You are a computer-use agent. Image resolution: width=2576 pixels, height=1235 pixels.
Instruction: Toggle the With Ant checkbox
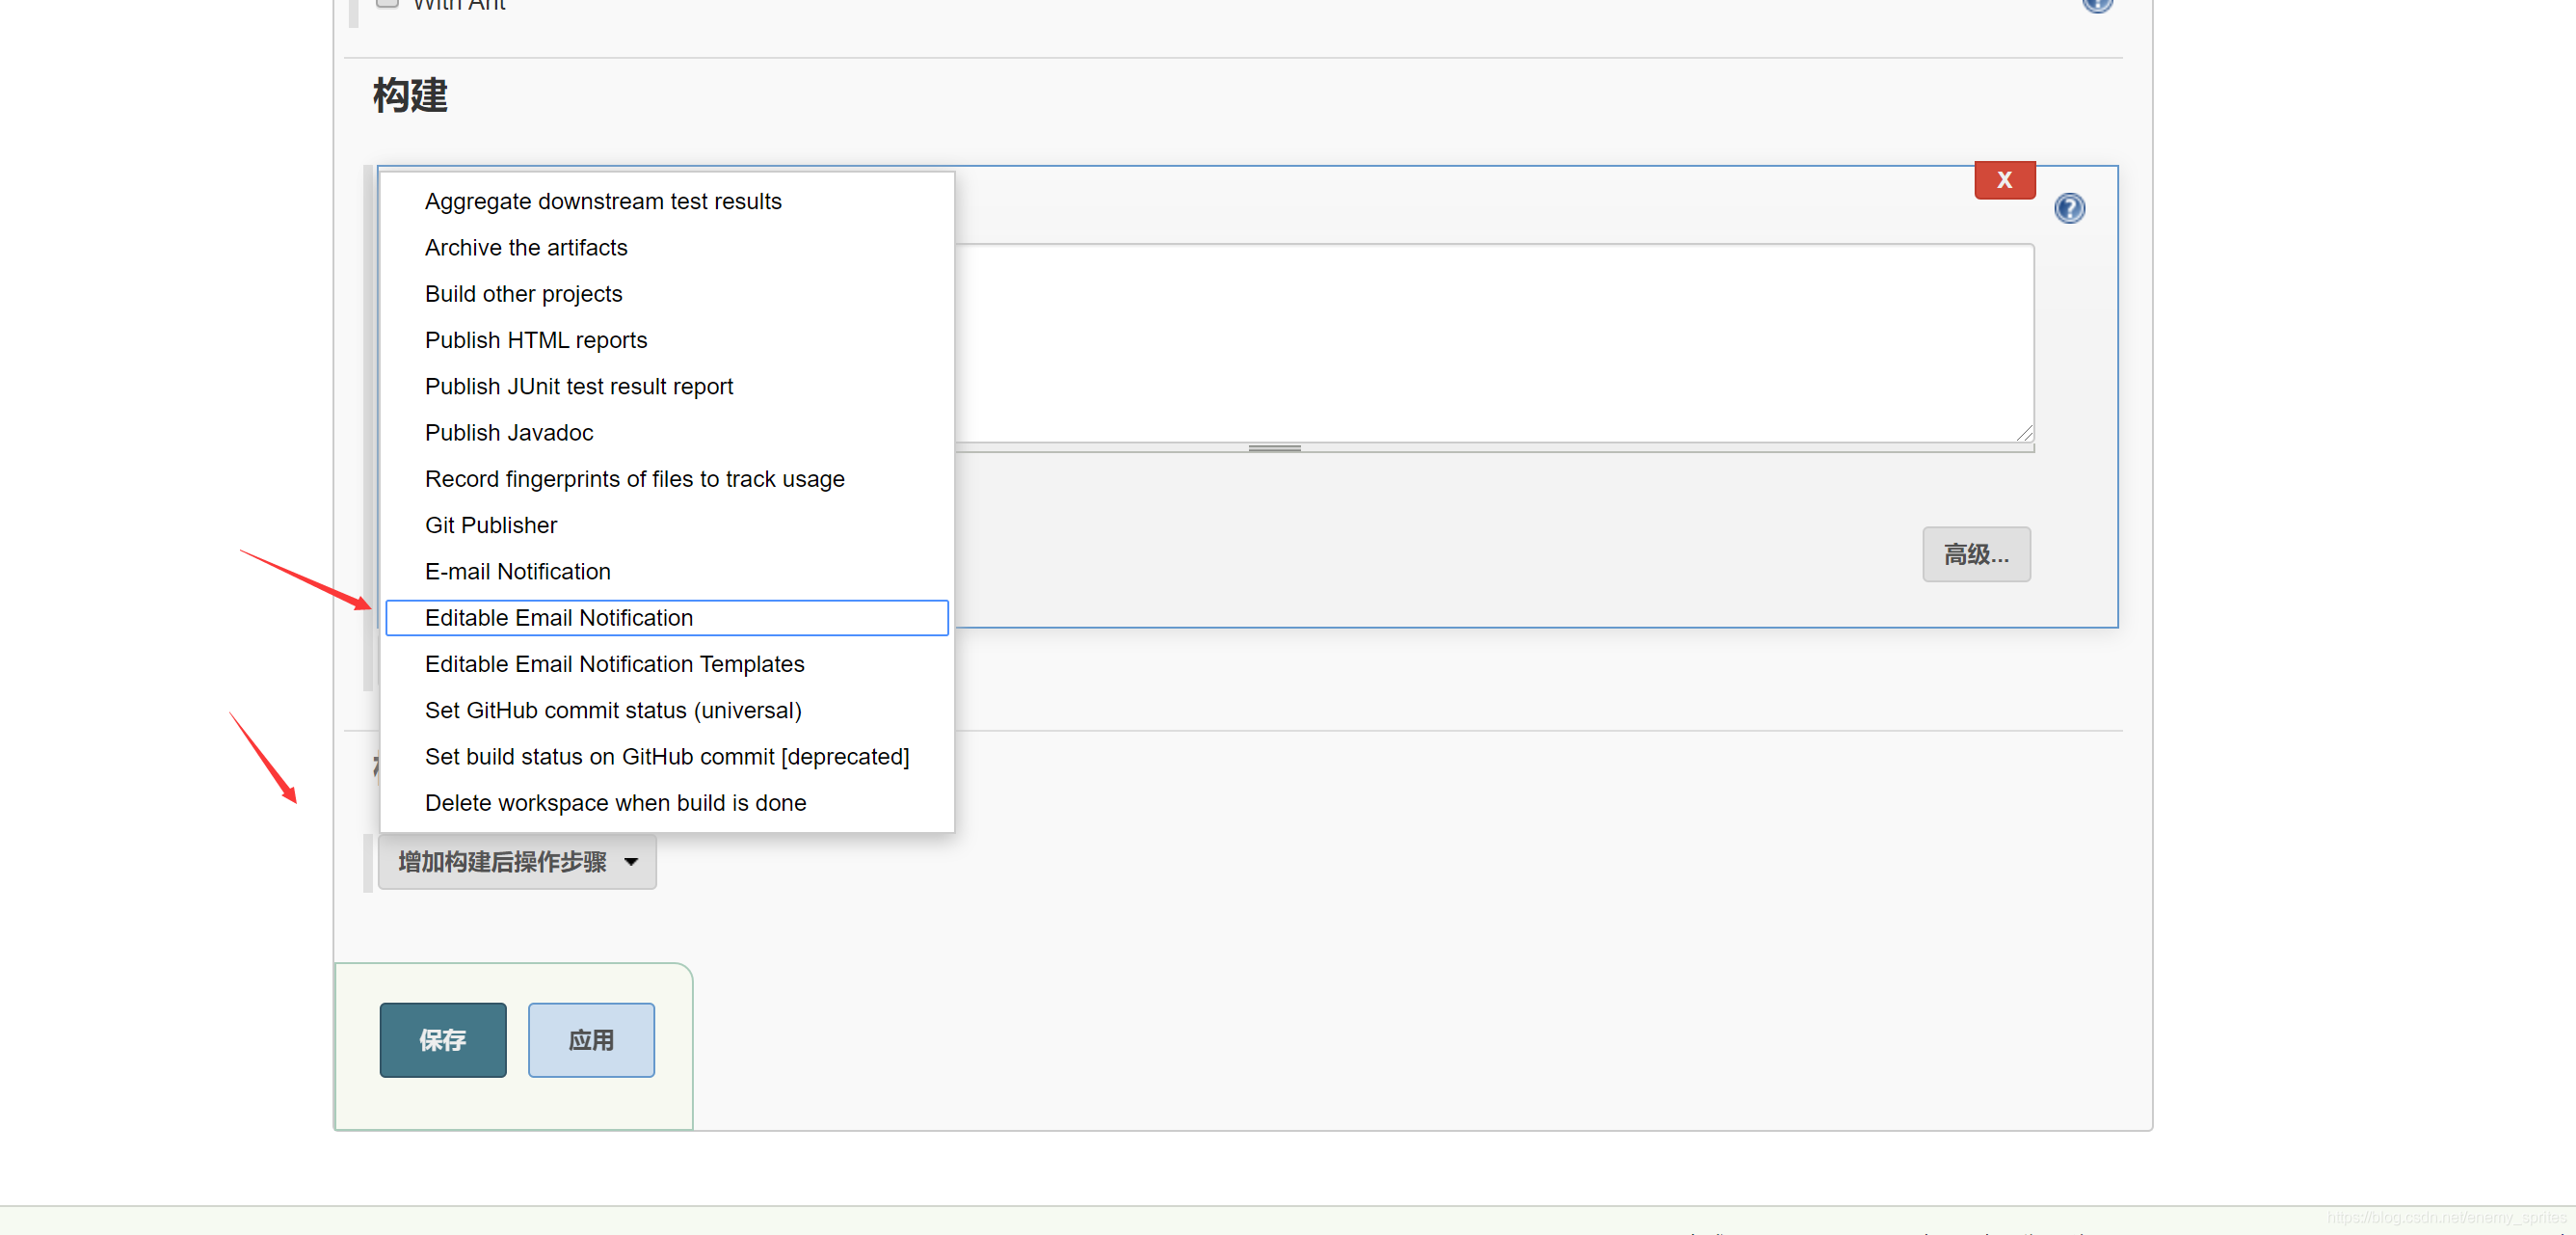coord(387,2)
